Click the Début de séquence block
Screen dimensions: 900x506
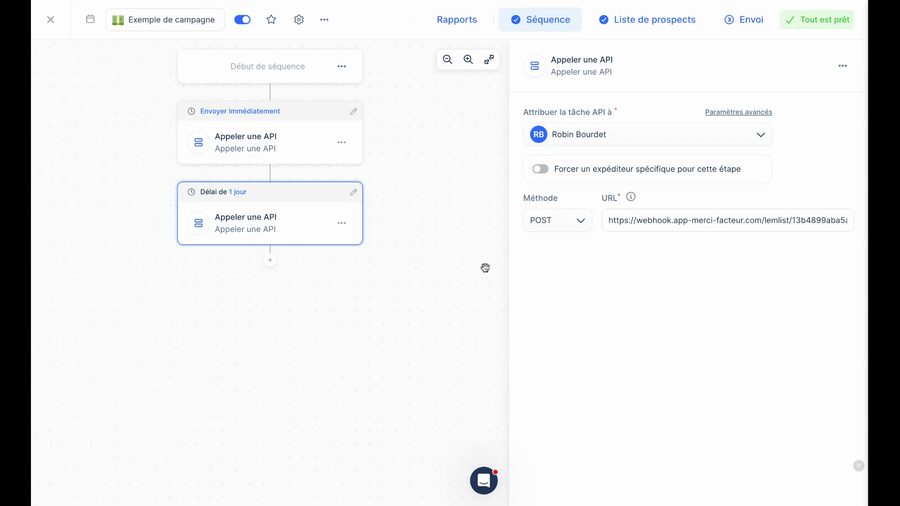tap(270, 67)
